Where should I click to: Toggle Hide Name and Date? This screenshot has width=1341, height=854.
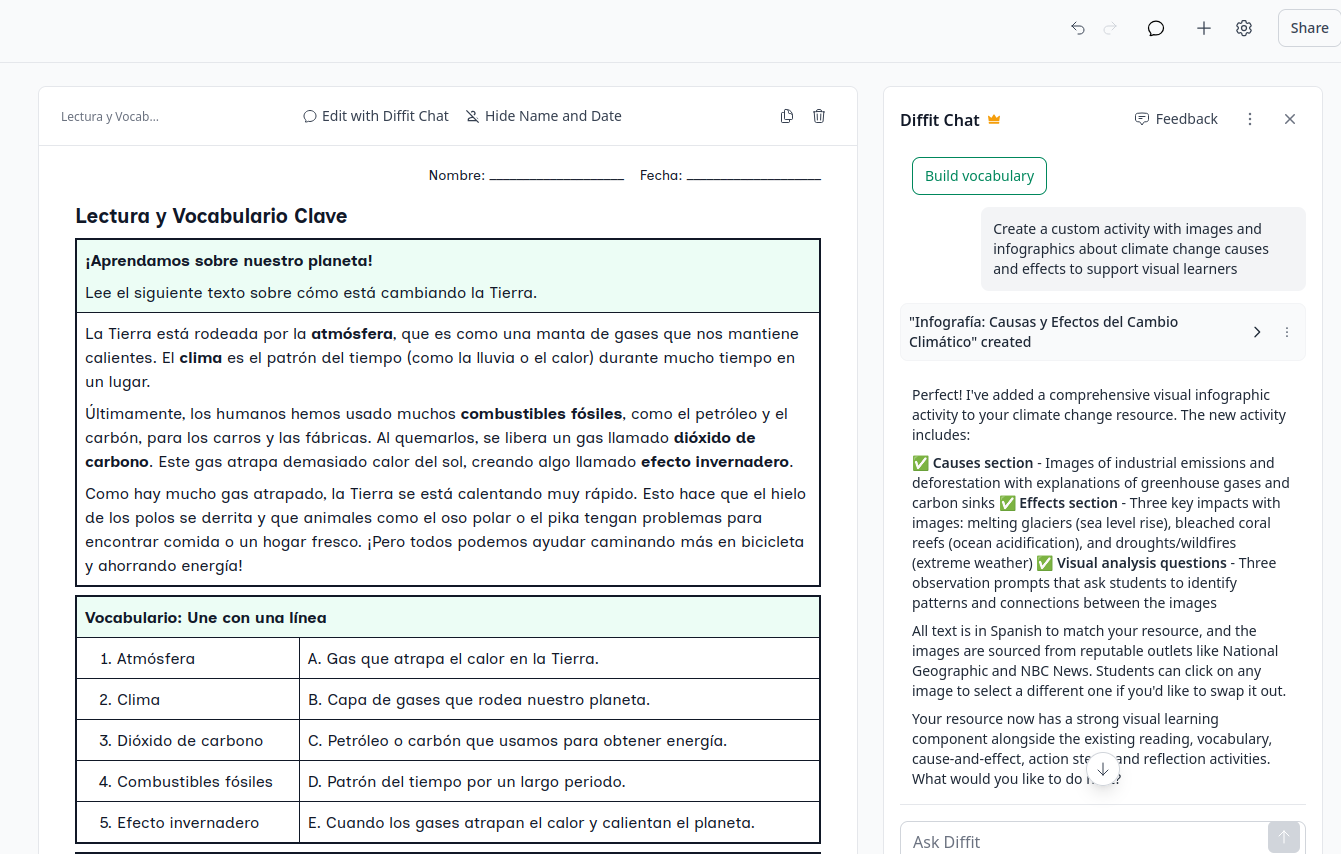click(544, 116)
